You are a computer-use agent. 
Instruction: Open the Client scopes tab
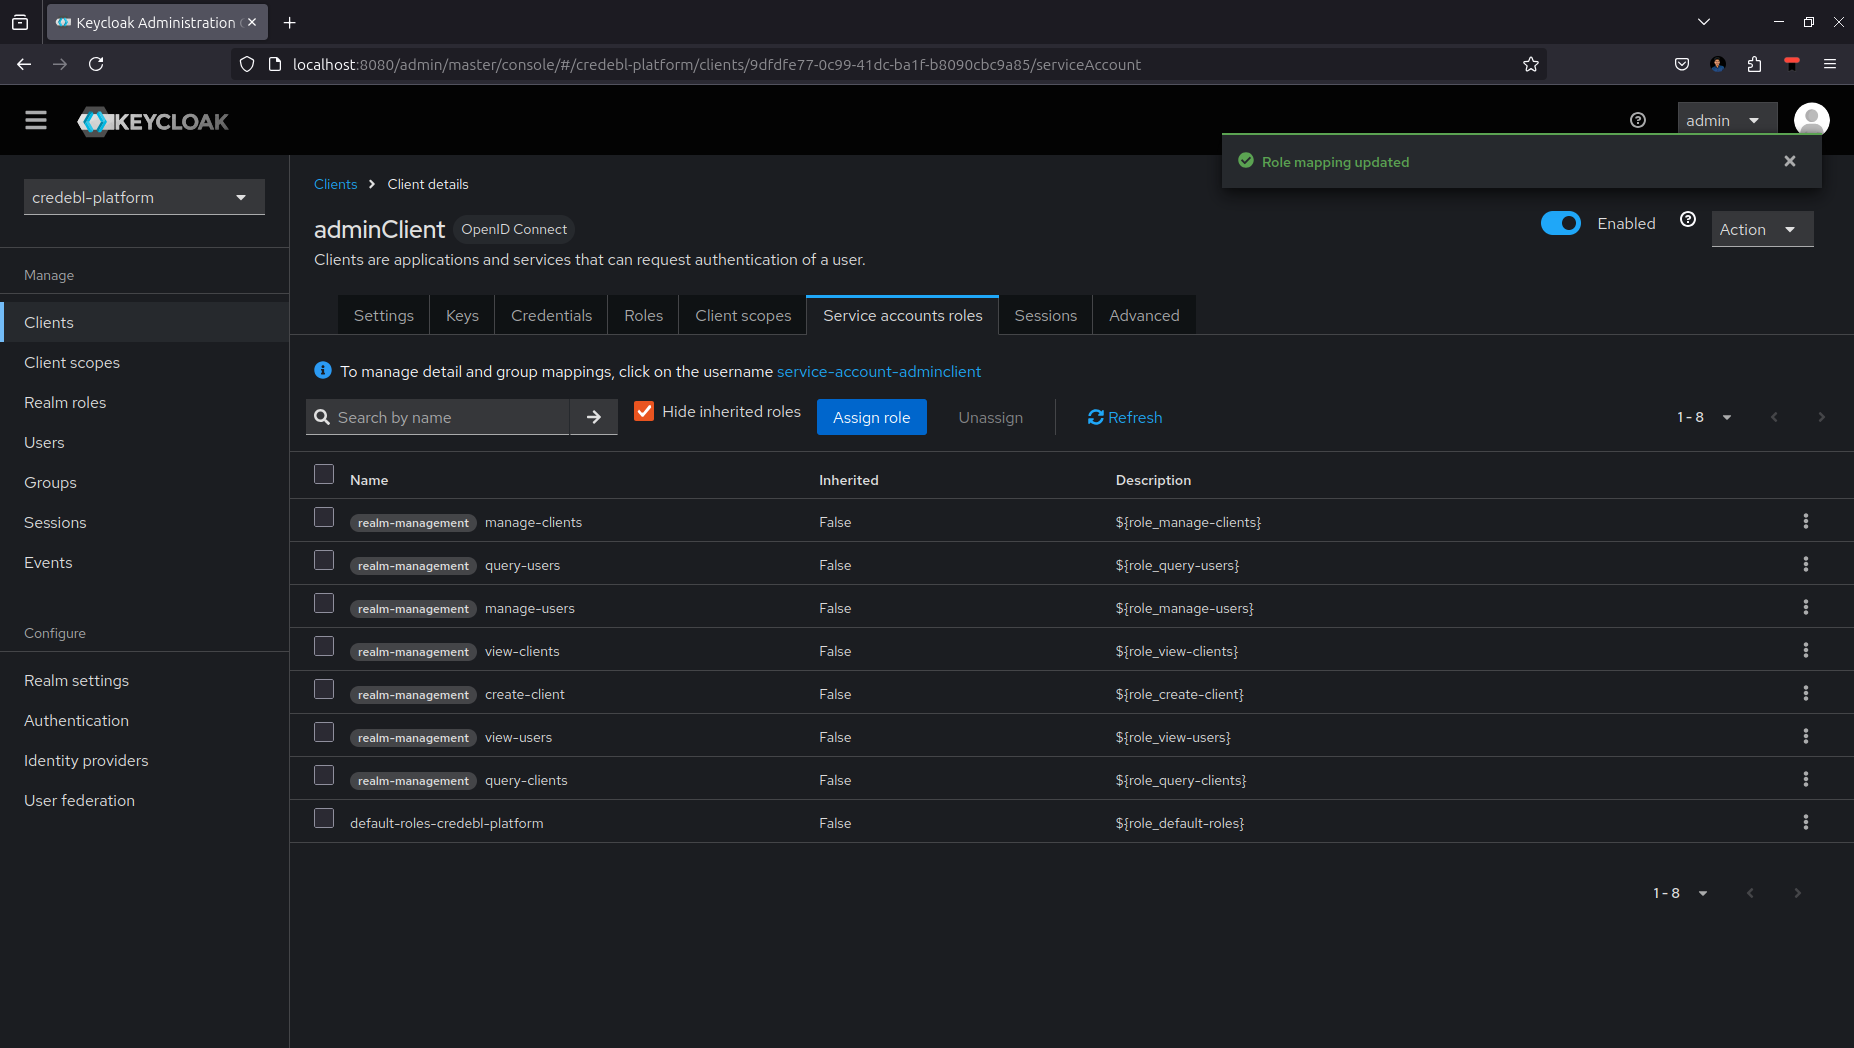tap(743, 315)
